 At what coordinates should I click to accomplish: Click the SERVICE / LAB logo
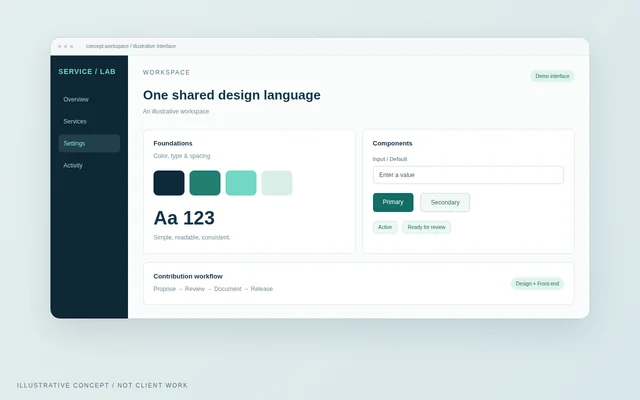click(87, 71)
